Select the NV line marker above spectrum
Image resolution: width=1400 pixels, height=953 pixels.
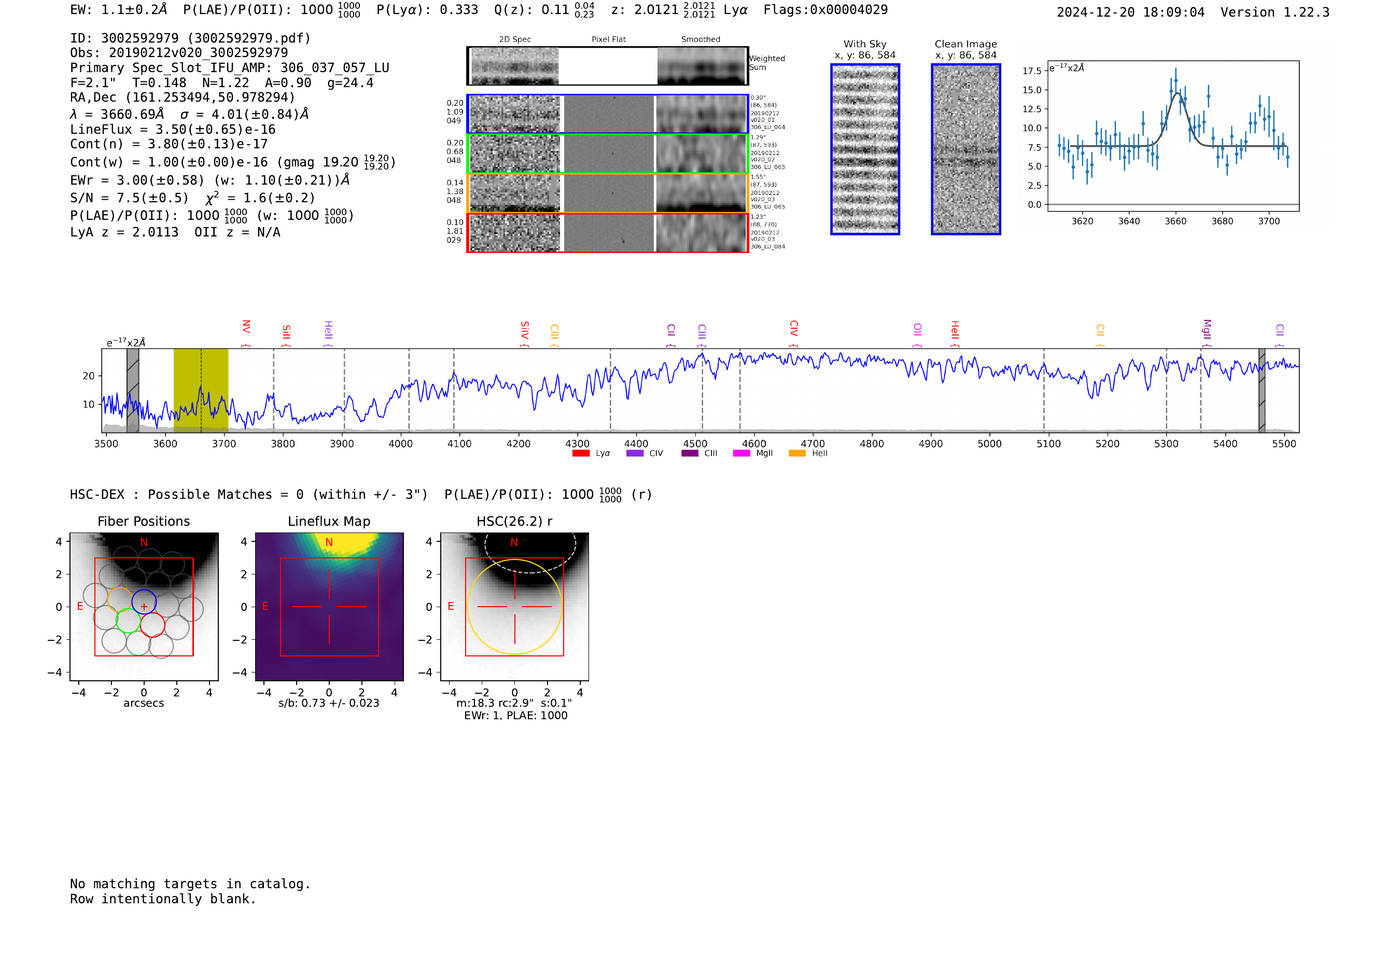click(246, 327)
